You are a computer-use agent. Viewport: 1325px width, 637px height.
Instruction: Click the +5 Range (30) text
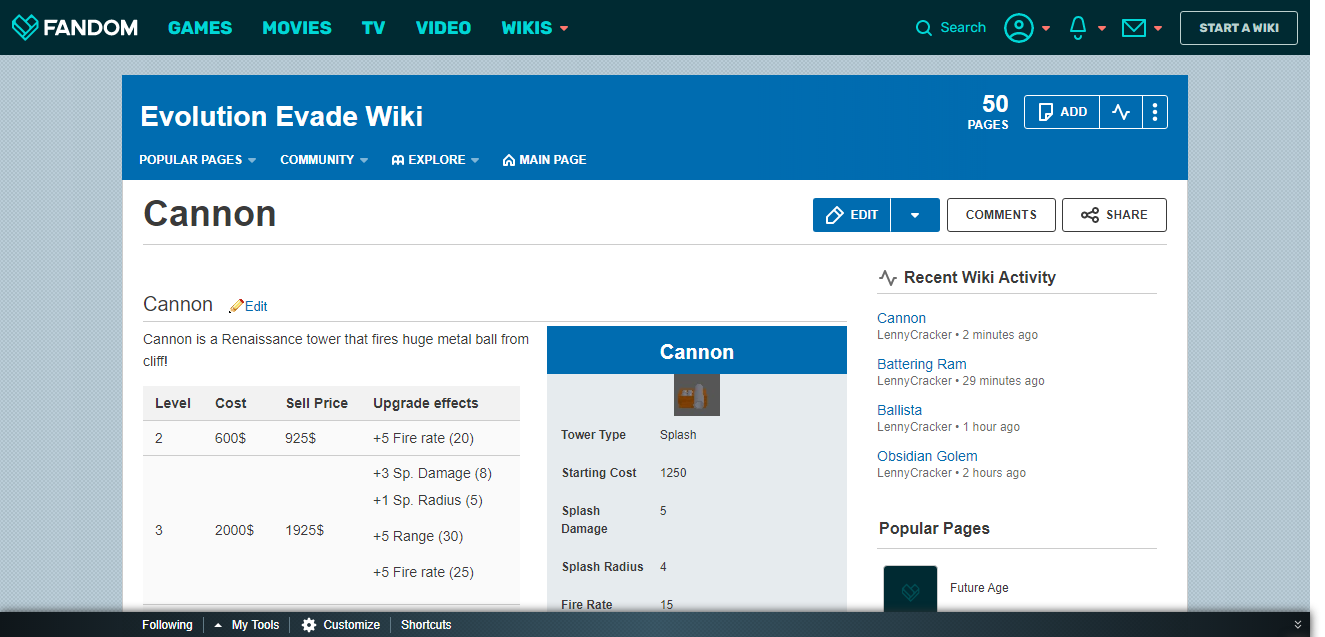click(418, 536)
